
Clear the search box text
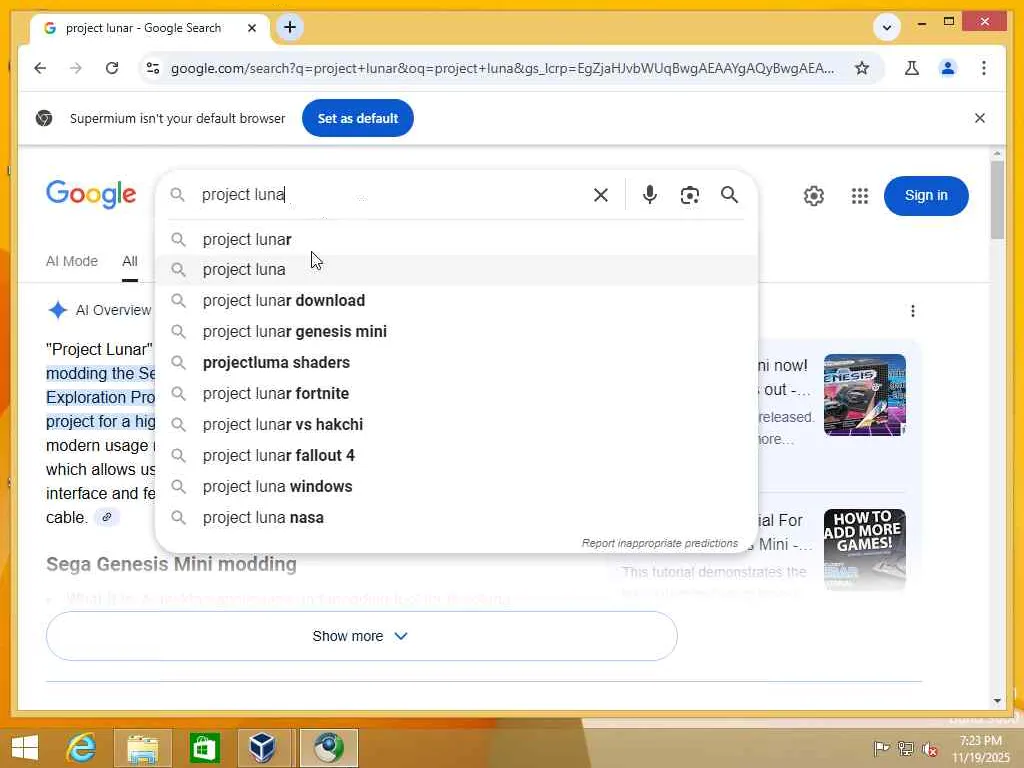601,195
